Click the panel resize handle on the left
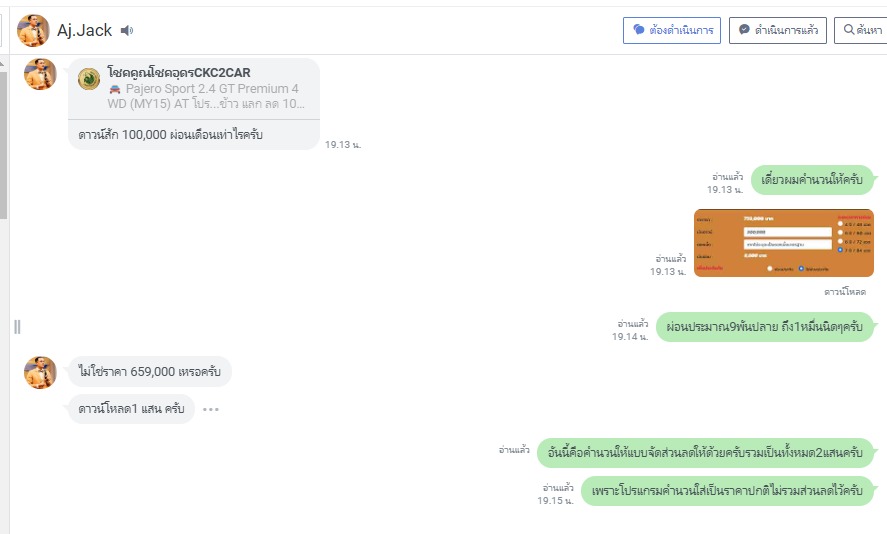The width and height of the screenshot is (887, 534). tap(17, 327)
